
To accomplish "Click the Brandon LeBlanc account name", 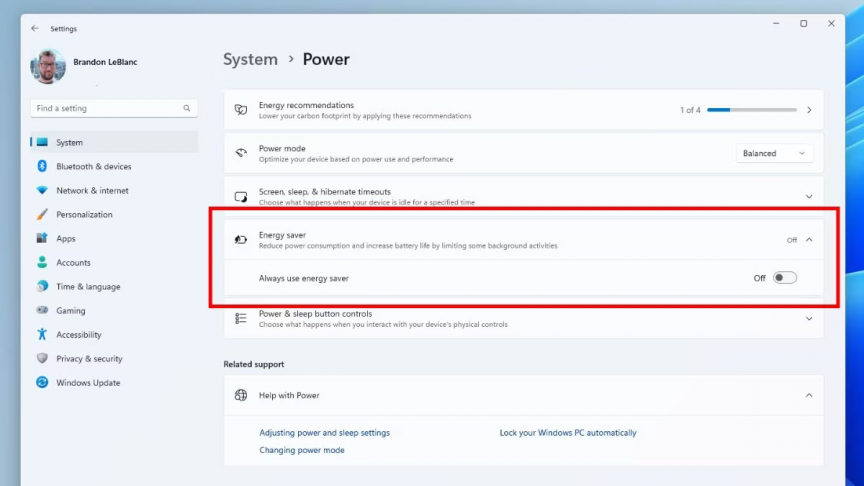I will click(x=105, y=62).
